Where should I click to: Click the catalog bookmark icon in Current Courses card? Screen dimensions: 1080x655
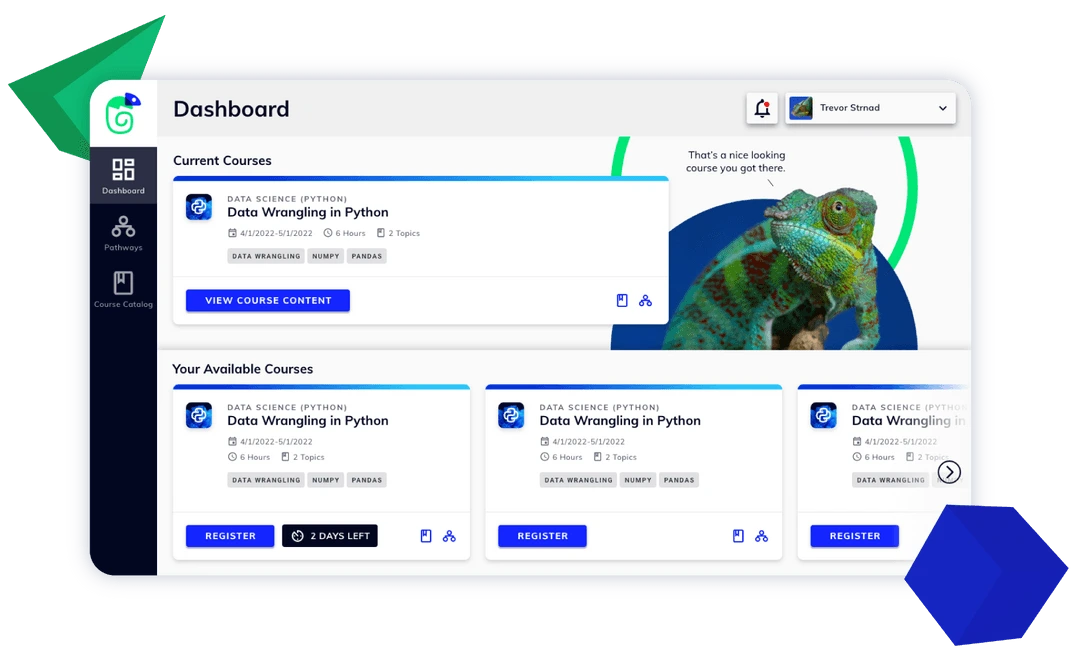(x=622, y=300)
